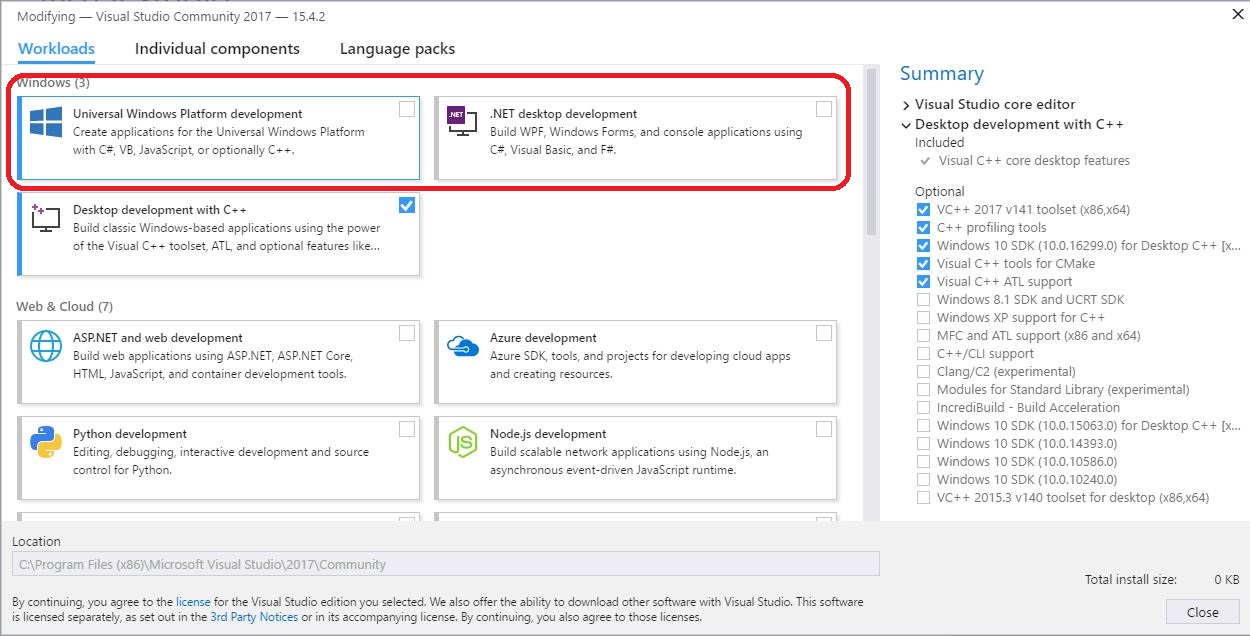Viewport: 1250px width, 636px height.
Task: Uncheck Visual C++ tools for CMake
Action: 923,264
